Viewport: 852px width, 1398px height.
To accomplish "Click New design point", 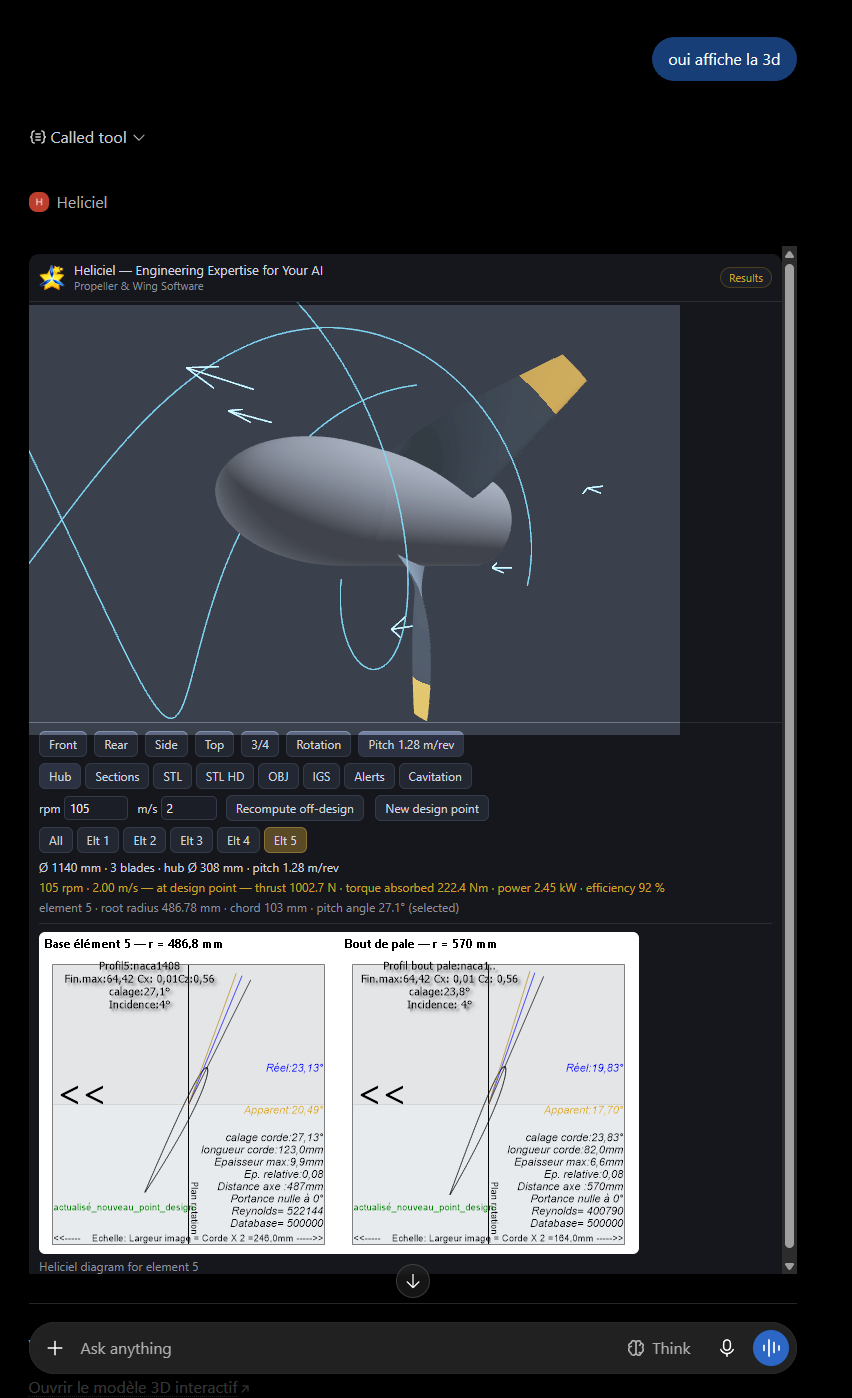I will tap(432, 809).
